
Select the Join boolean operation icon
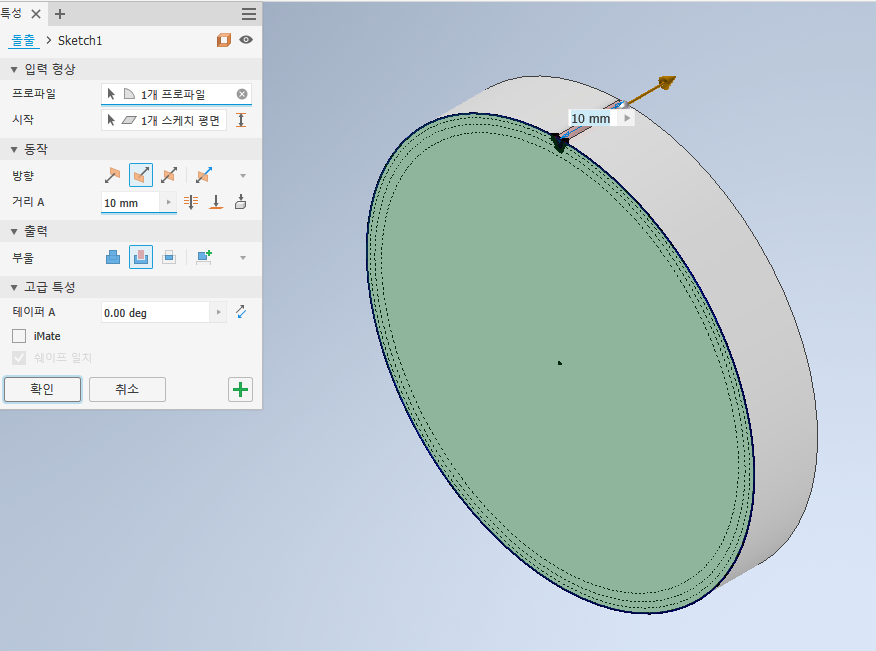113,257
